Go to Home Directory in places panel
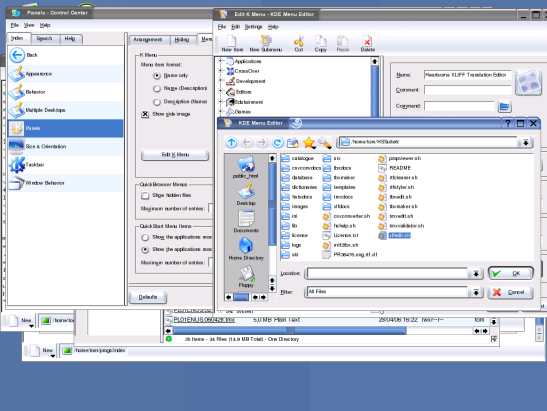The width and height of the screenshot is (547, 411). (x=246, y=249)
